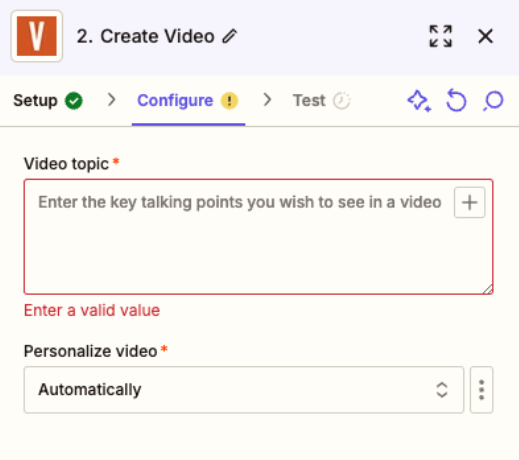Switch to the Setup tab
Viewport: 519px width, 460px height.
tap(48, 101)
